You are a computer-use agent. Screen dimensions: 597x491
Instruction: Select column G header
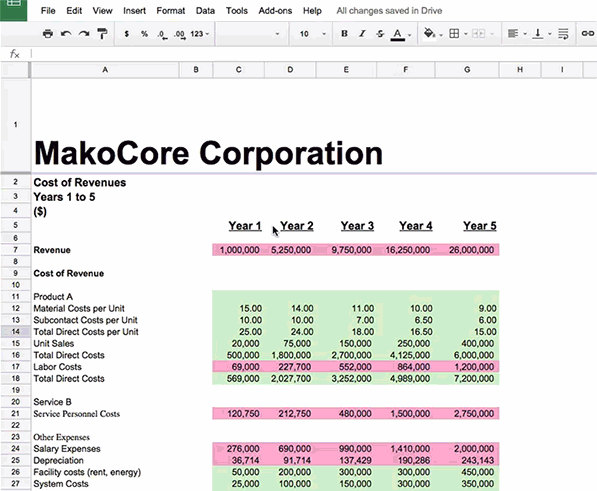pyautogui.click(x=467, y=70)
